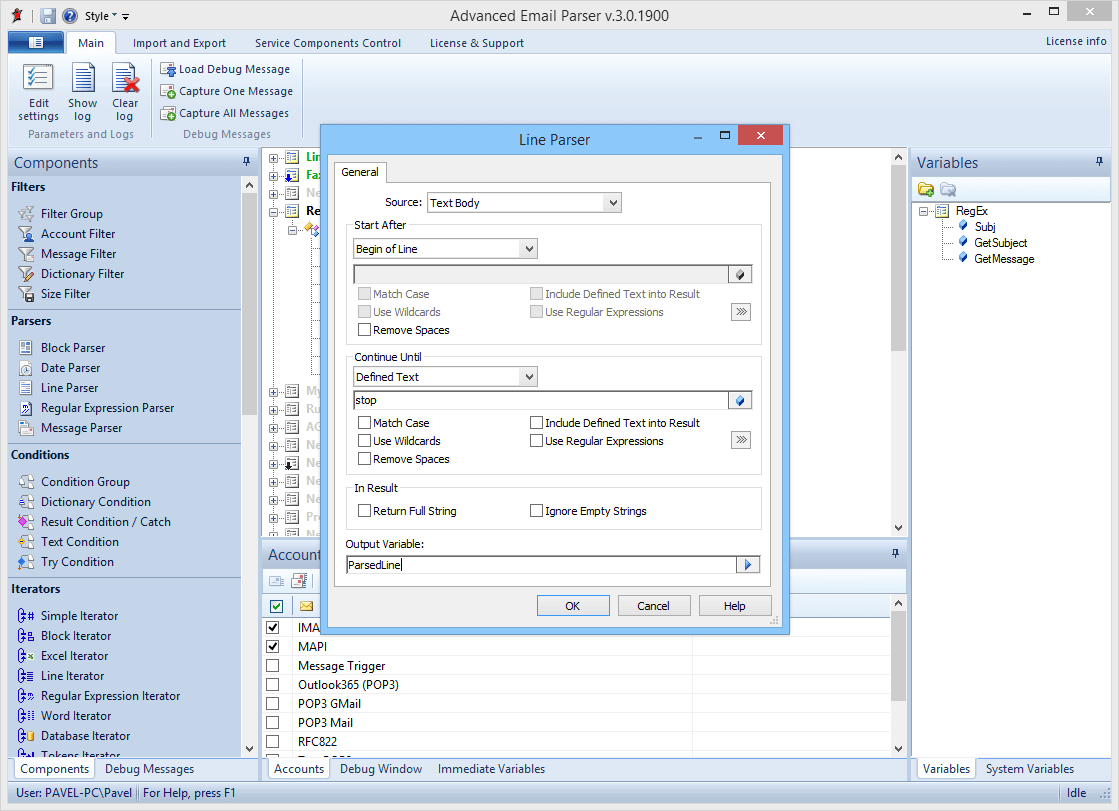Pin the Components panel

point(246,162)
